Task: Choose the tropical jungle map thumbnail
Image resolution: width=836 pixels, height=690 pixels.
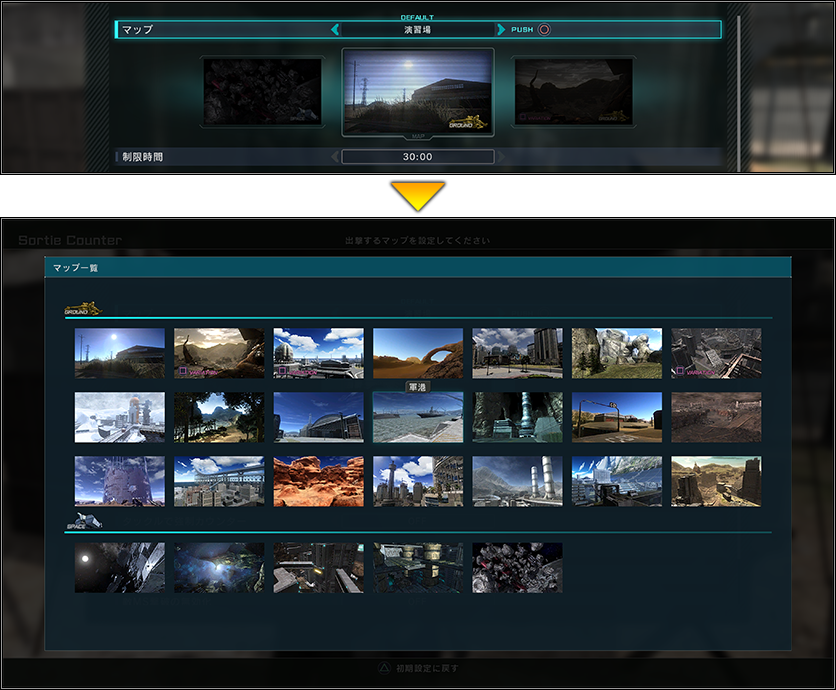Action: click(219, 417)
